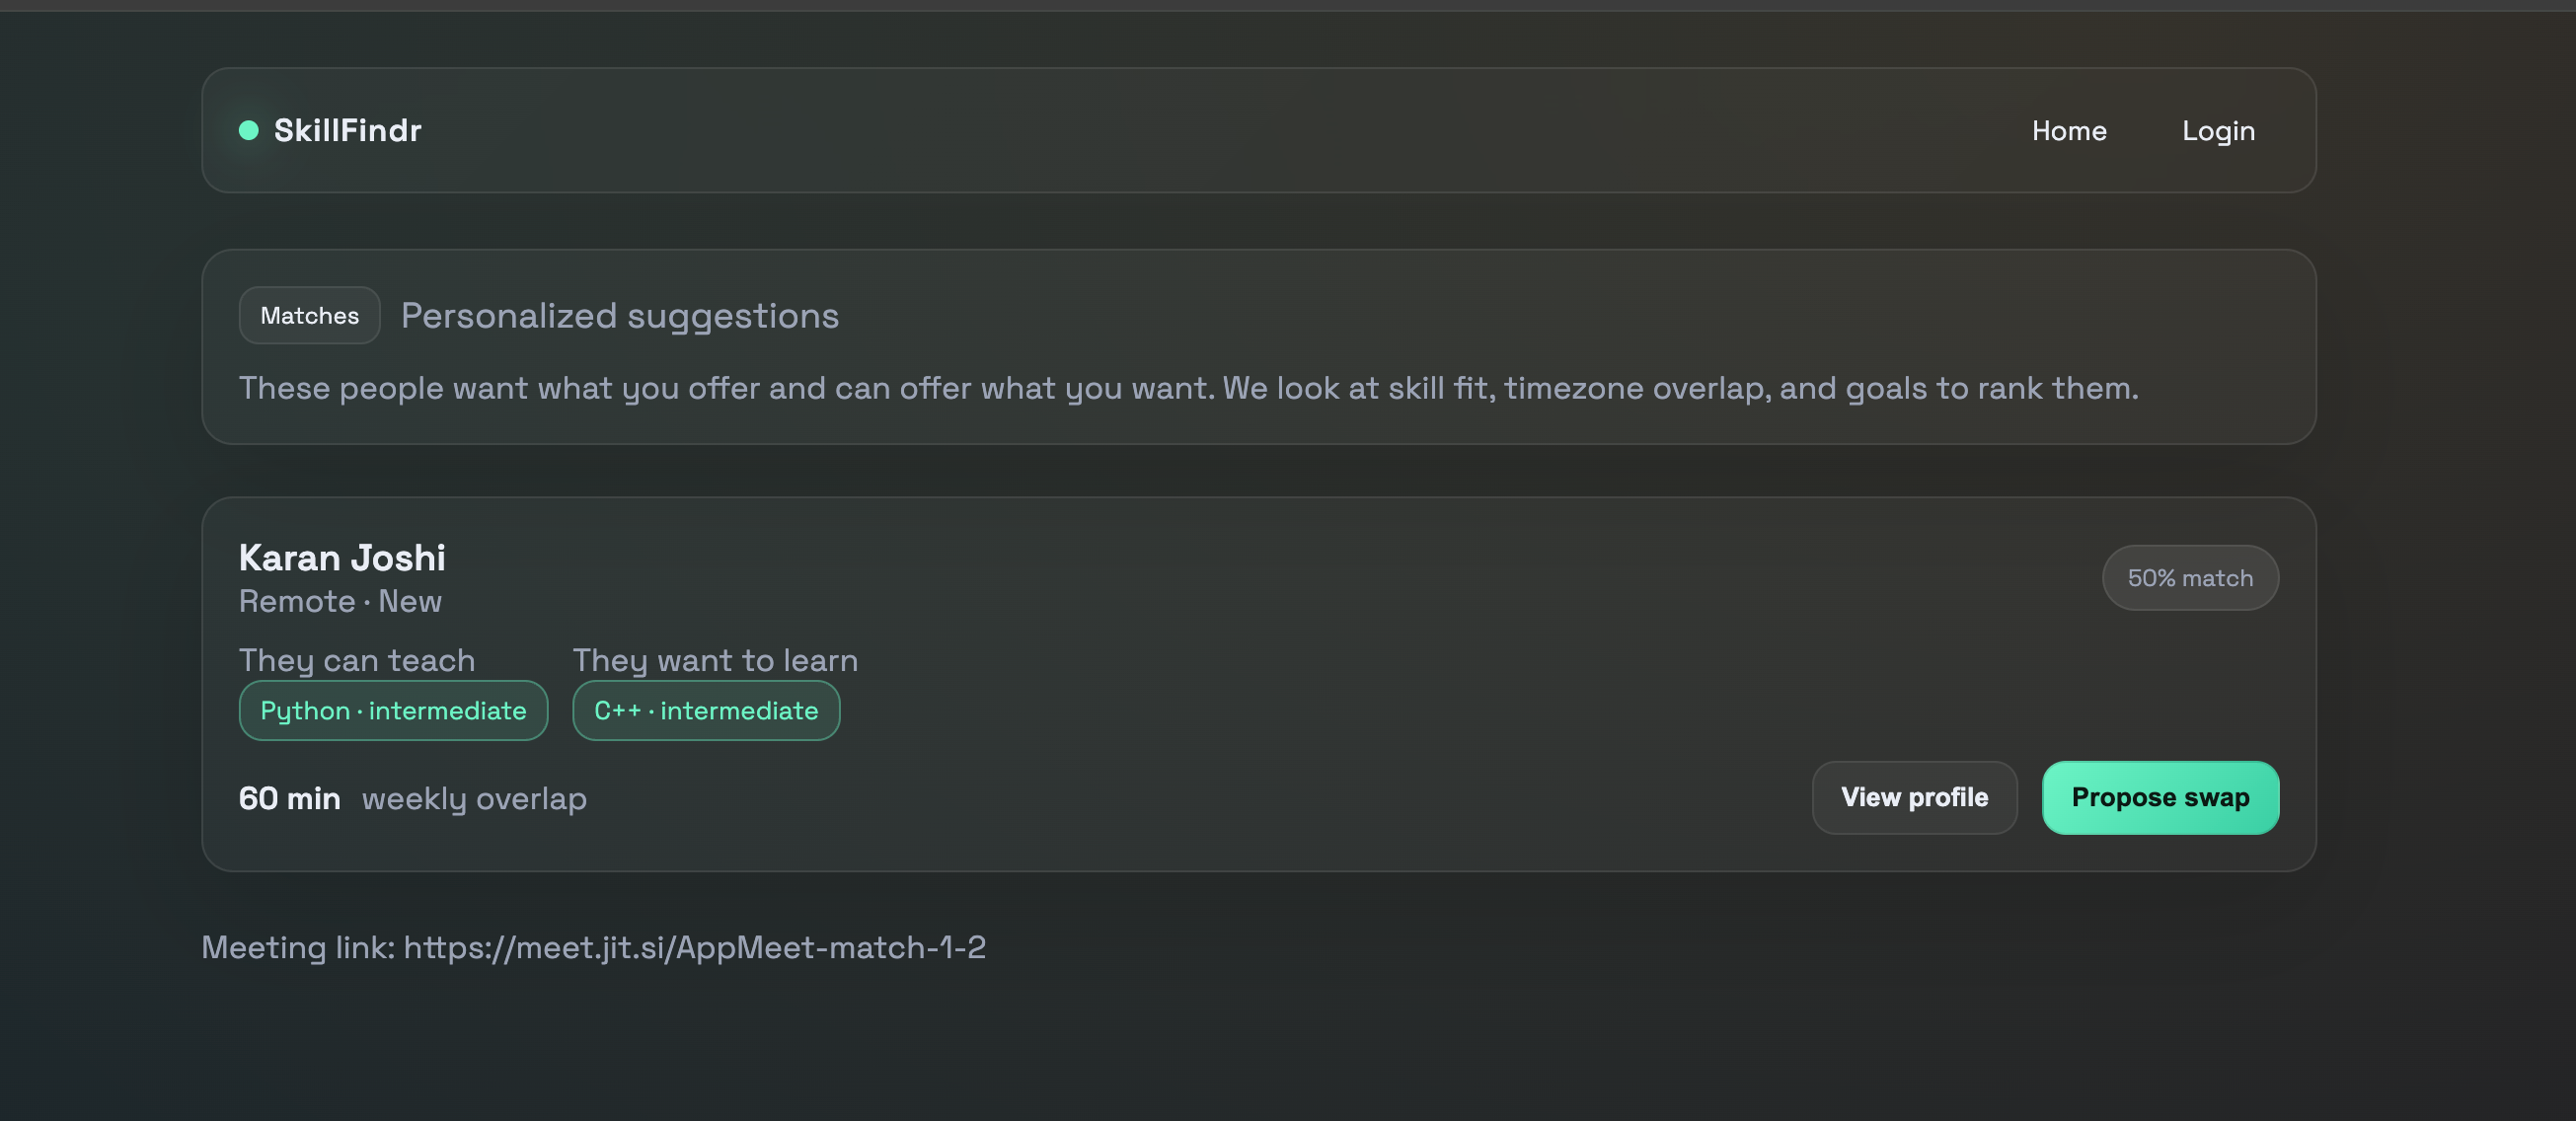Open the Login navigation link
The height and width of the screenshot is (1121, 2576).
[x=2217, y=131]
